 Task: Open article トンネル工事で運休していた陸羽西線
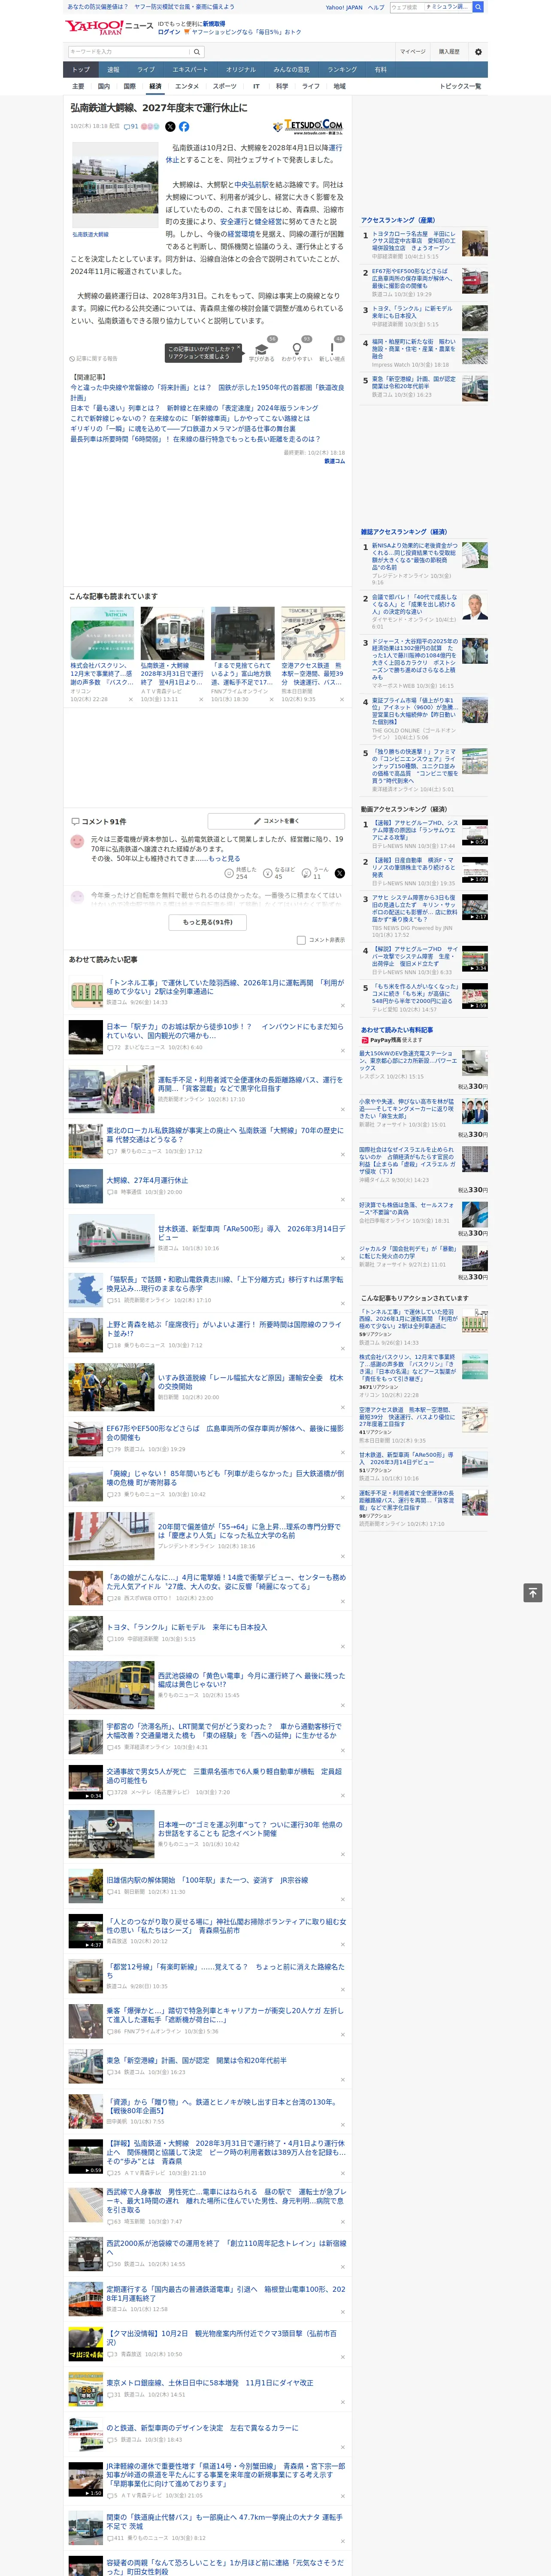[x=225, y=987]
